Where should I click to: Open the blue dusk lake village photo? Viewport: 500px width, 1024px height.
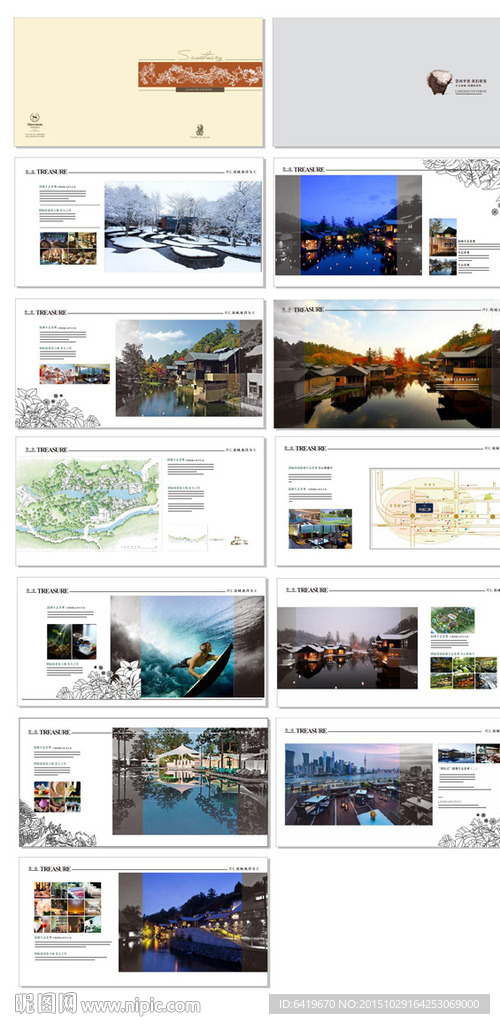[348, 225]
